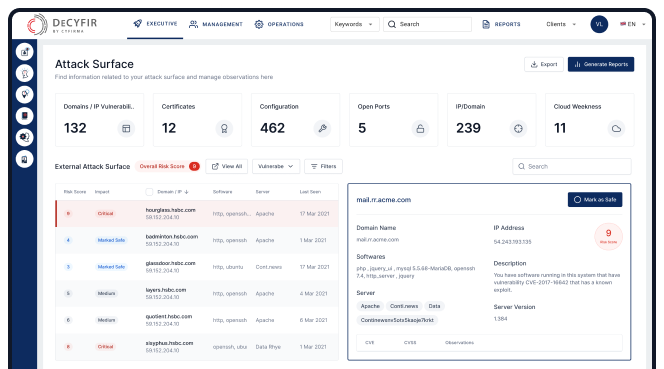Select the quotient.hsbc.com row
The height and width of the screenshot is (369, 664).
[197, 320]
